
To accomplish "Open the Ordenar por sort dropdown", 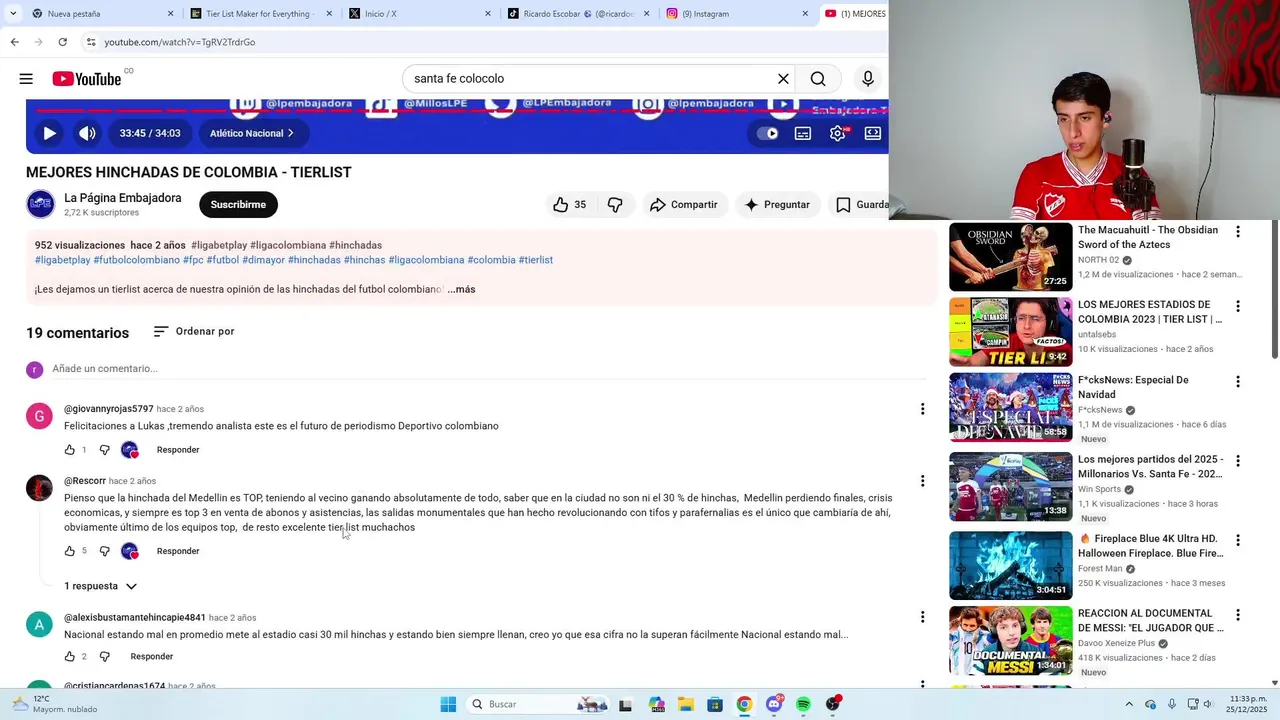I will (194, 332).
